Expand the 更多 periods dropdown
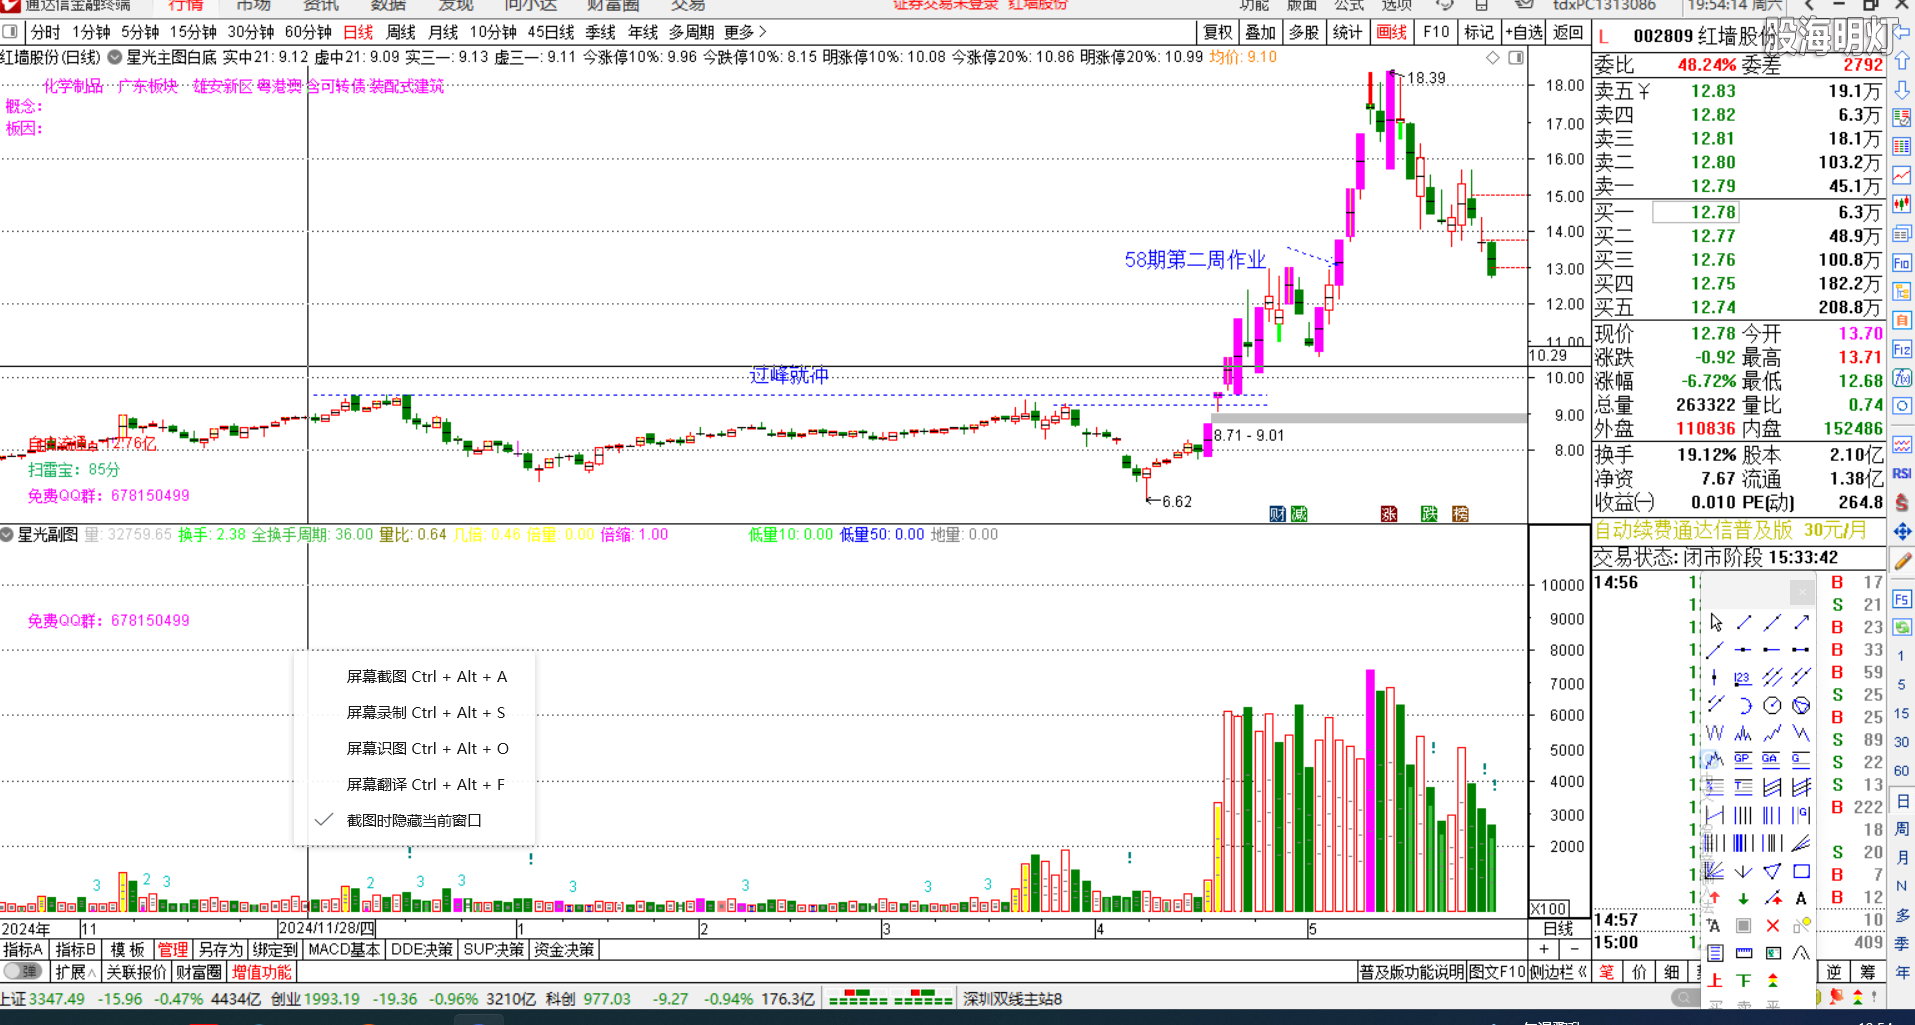 click(x=746, y=32)
